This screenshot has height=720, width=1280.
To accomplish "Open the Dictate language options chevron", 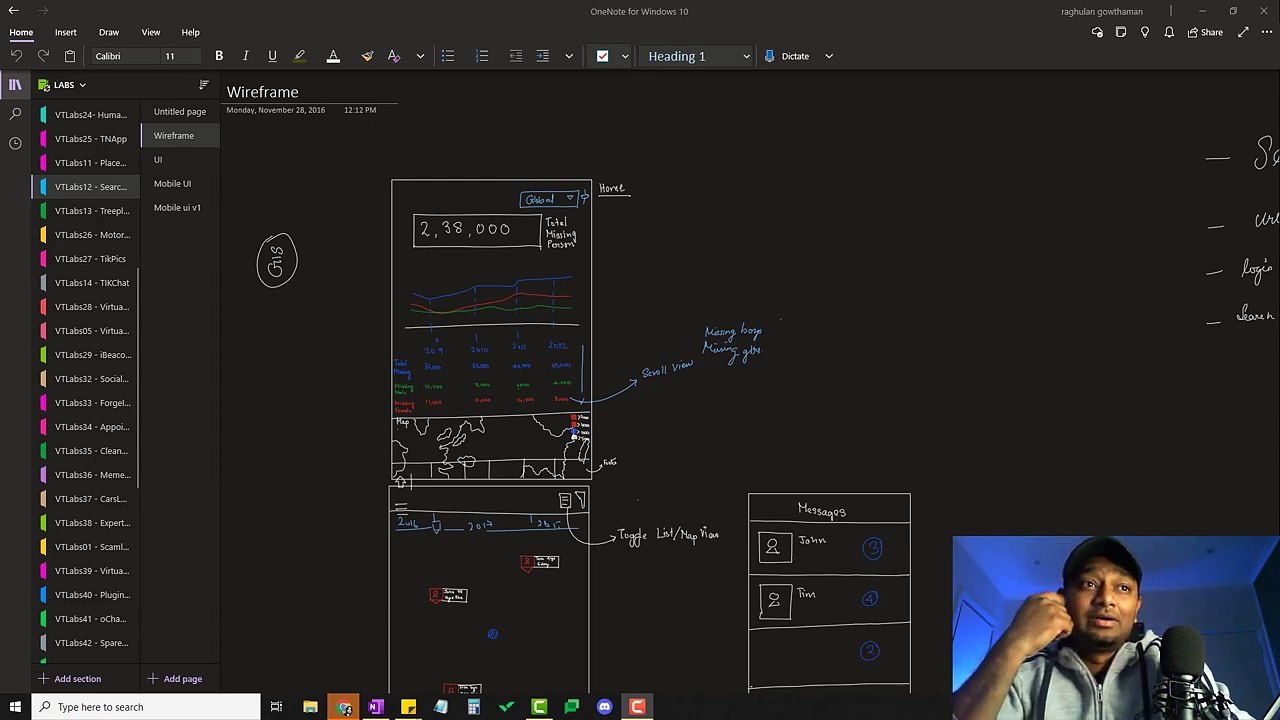I will [x=829, y=56].
